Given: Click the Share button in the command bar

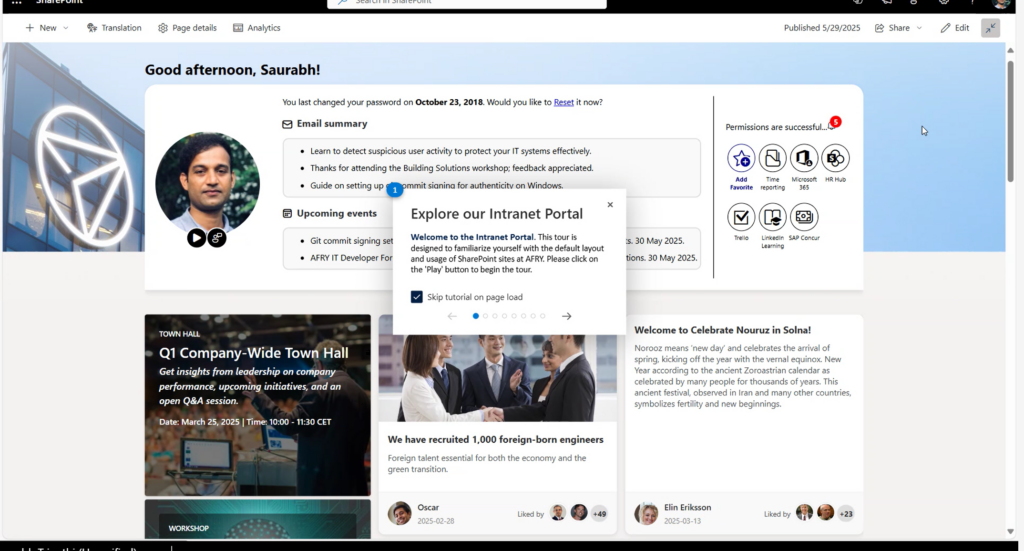Looking at the screenshot, I should 892,28.
